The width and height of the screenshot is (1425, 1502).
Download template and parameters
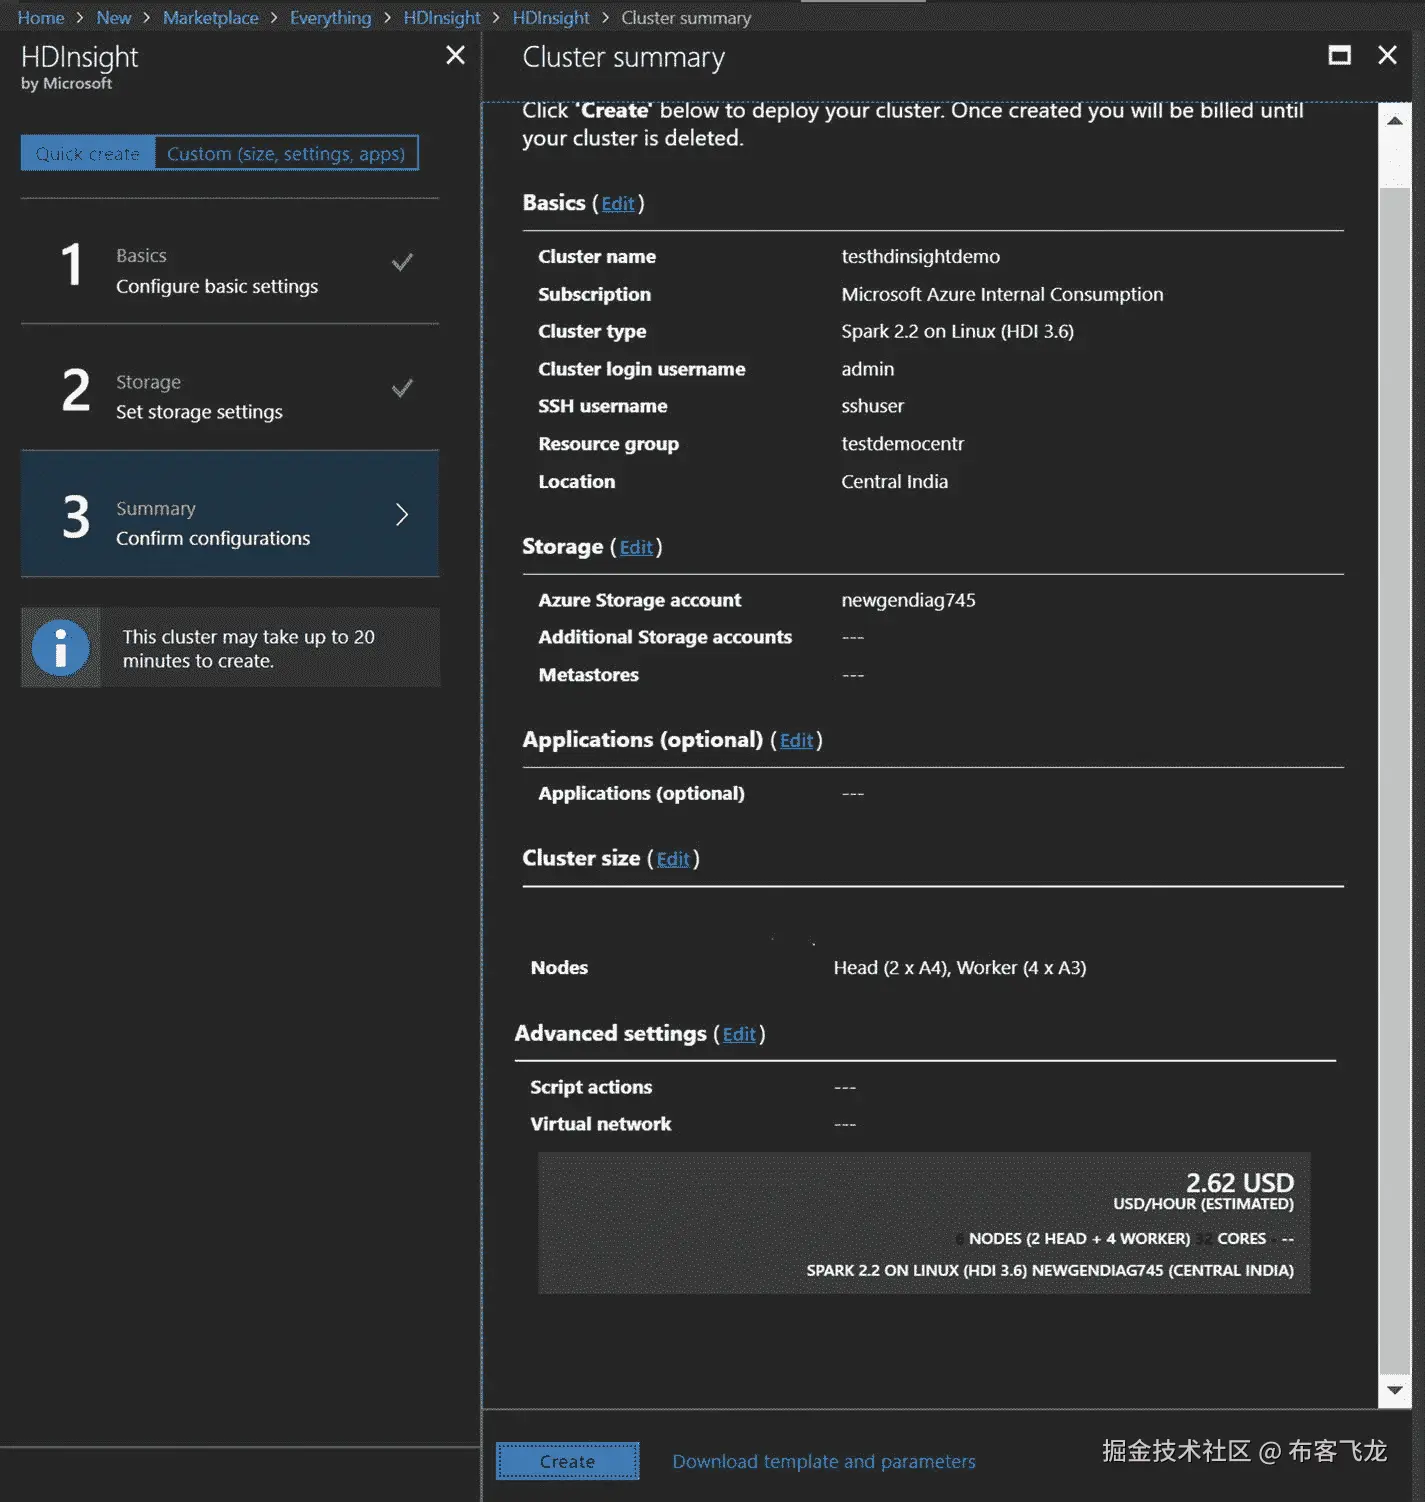[824, 1461]
